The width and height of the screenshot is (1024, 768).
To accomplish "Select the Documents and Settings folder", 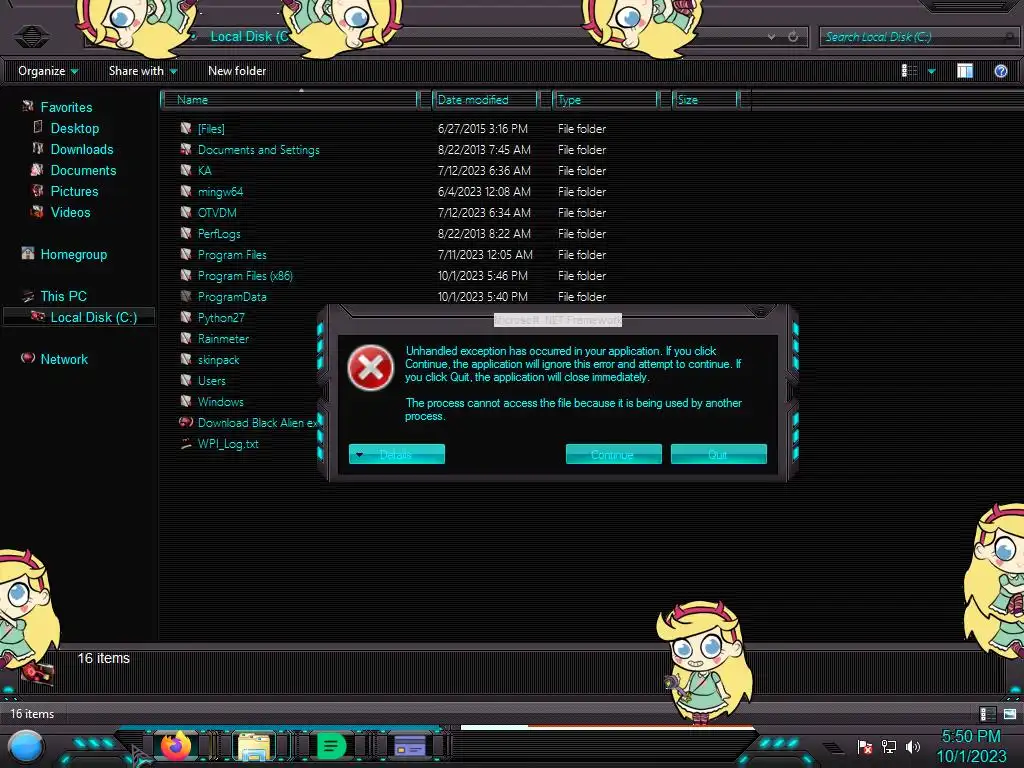I will pos(259,150).
